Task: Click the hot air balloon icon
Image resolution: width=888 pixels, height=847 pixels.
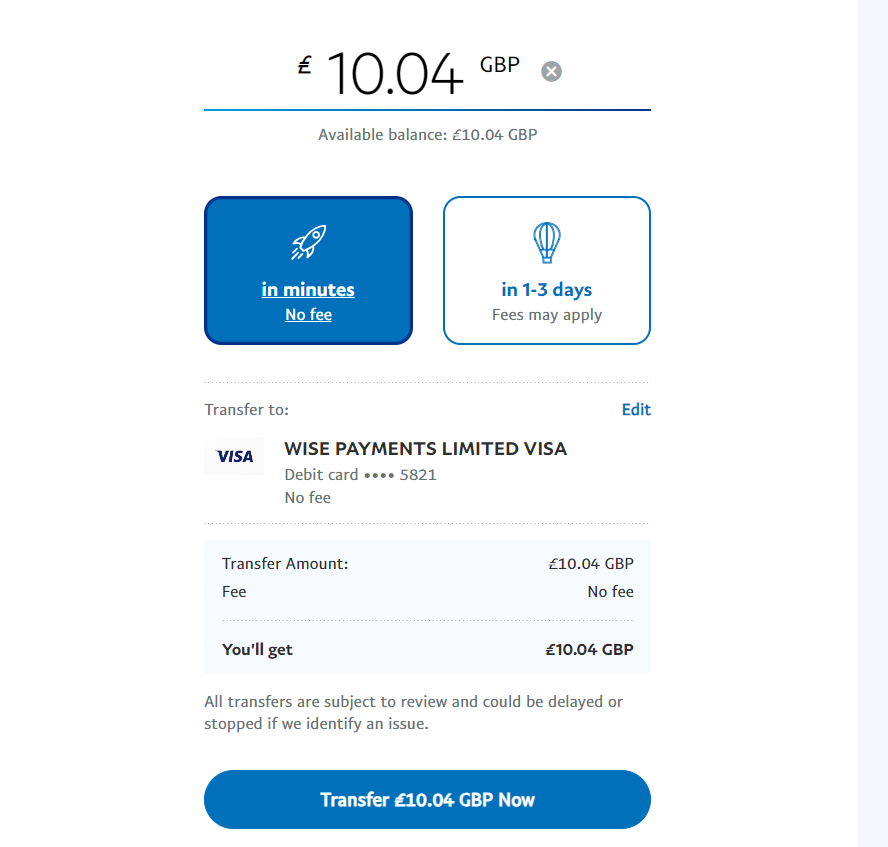Action: (x=547, y=242)
